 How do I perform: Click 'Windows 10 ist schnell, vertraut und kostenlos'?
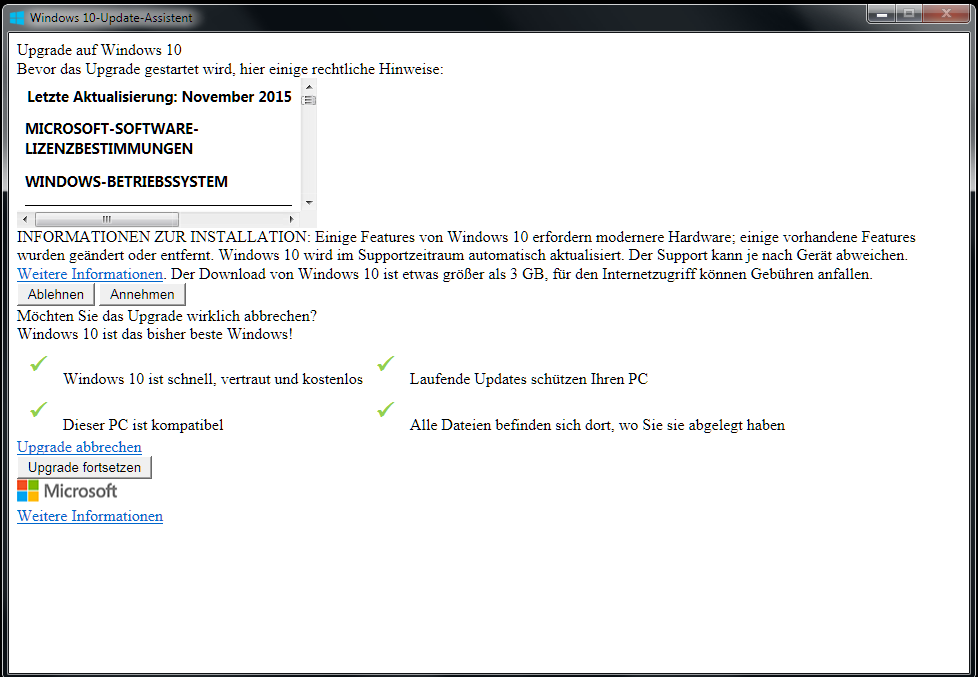click(213, 379)
